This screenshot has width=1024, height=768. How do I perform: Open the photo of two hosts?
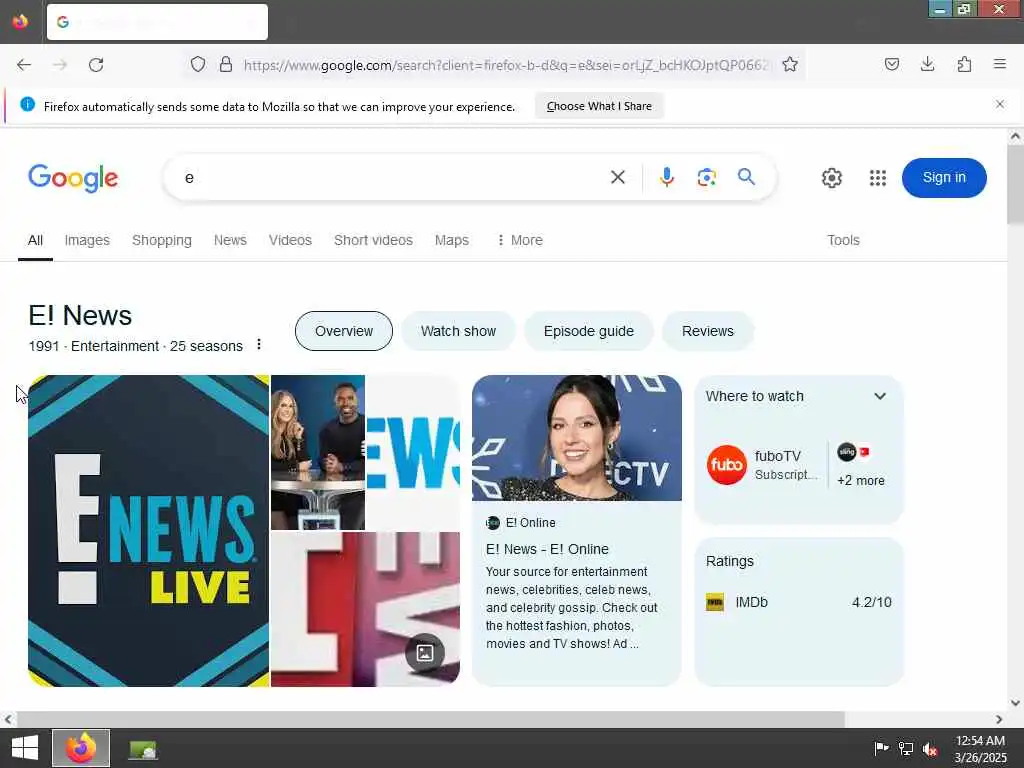pos(318,452)
